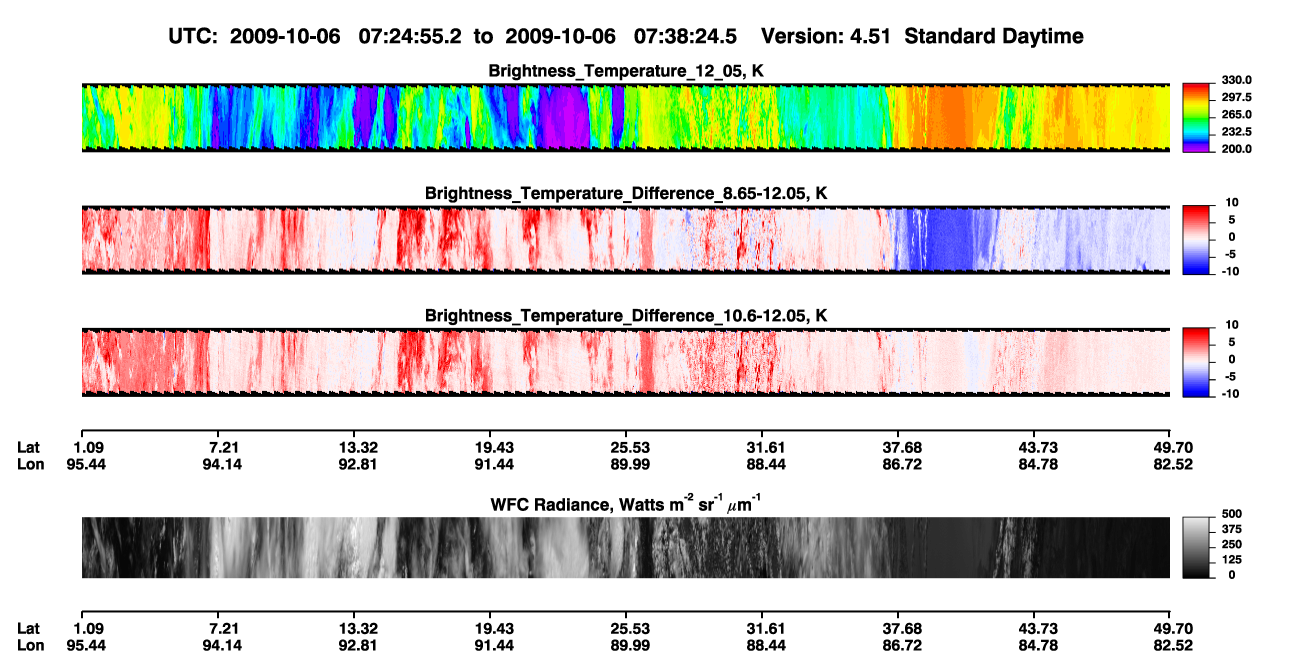Select the Brightness_Temperature_12_05, K panel title
Screen dimensions: 1300x667
[x=626, y=71]
